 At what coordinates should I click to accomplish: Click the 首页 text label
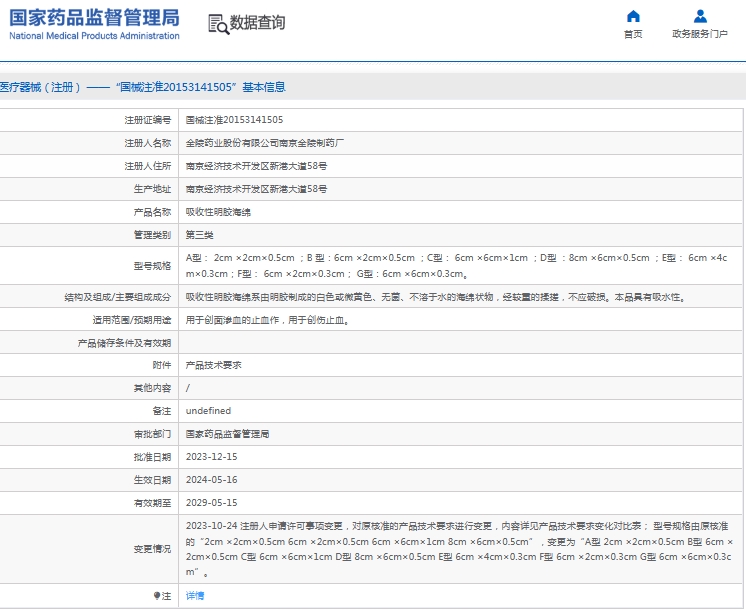point(633,34)
